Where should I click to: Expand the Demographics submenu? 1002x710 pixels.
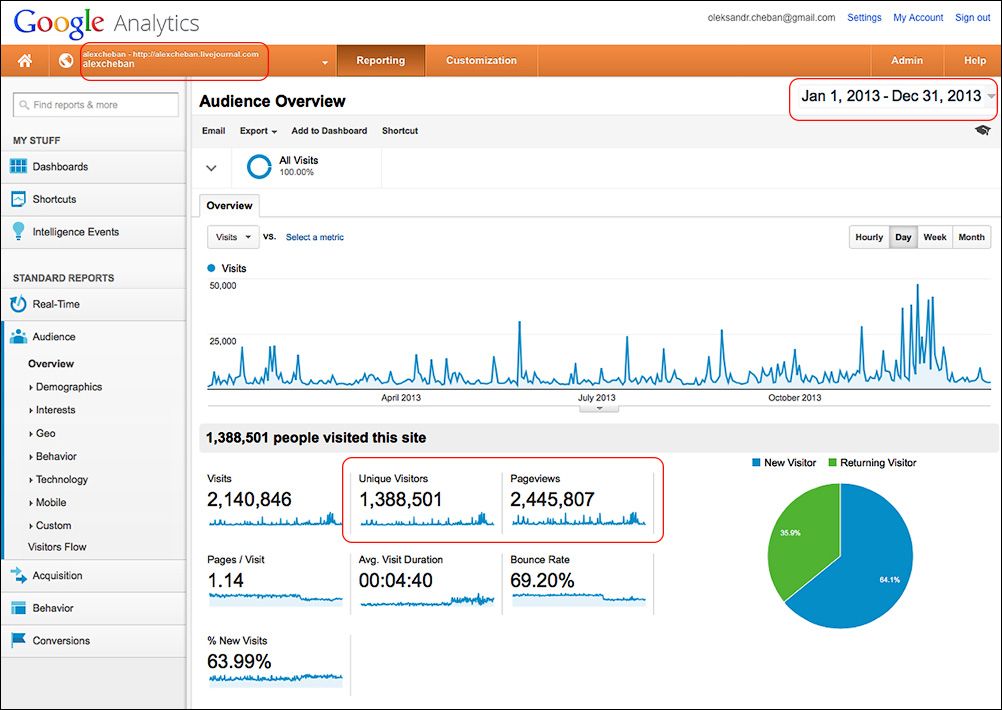pyautogui.click(x=65, y=387)
